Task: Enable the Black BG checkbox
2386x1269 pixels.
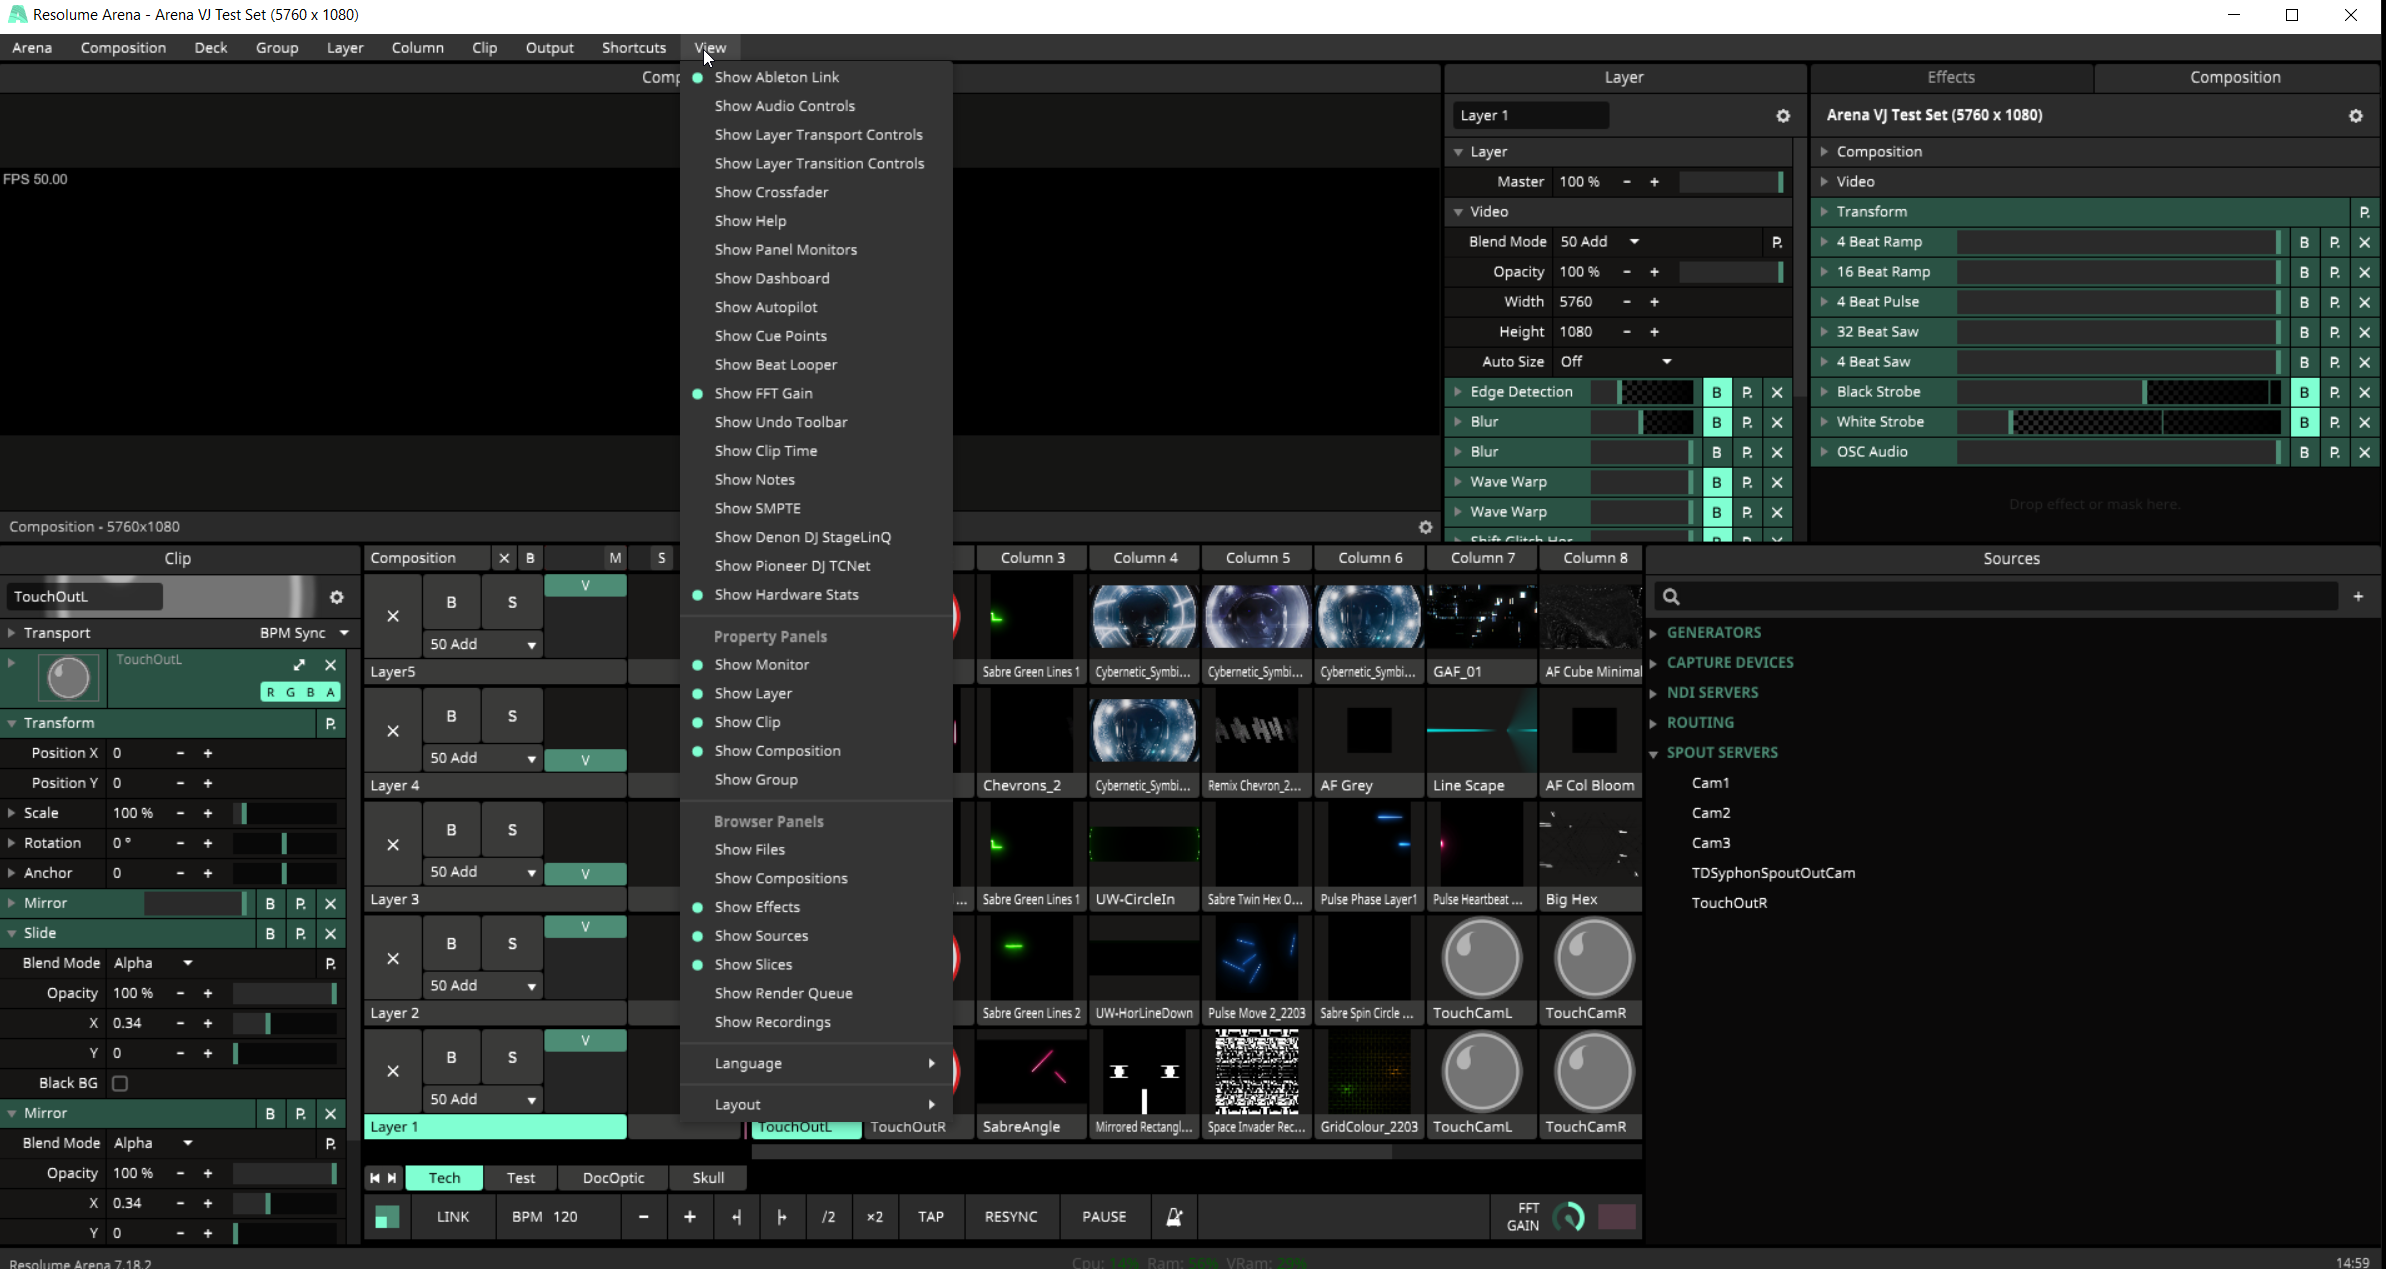Action: click(x=120, y=1083)
